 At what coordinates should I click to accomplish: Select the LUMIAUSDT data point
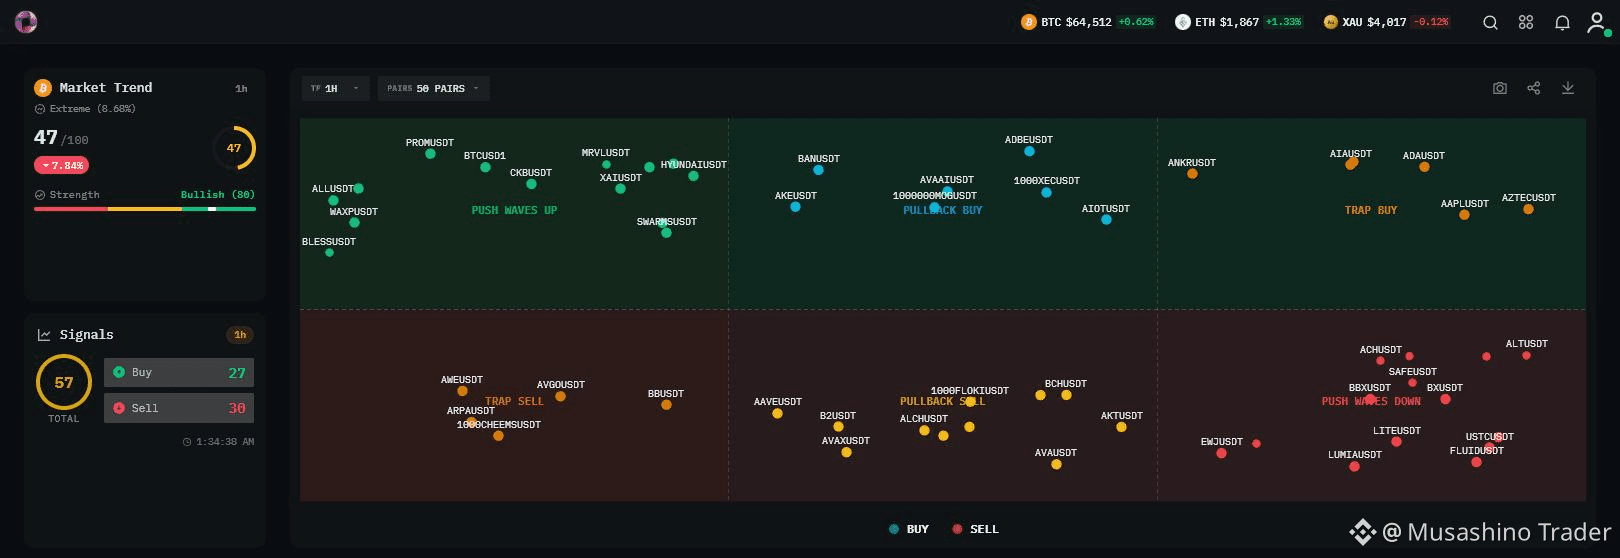1354,466
